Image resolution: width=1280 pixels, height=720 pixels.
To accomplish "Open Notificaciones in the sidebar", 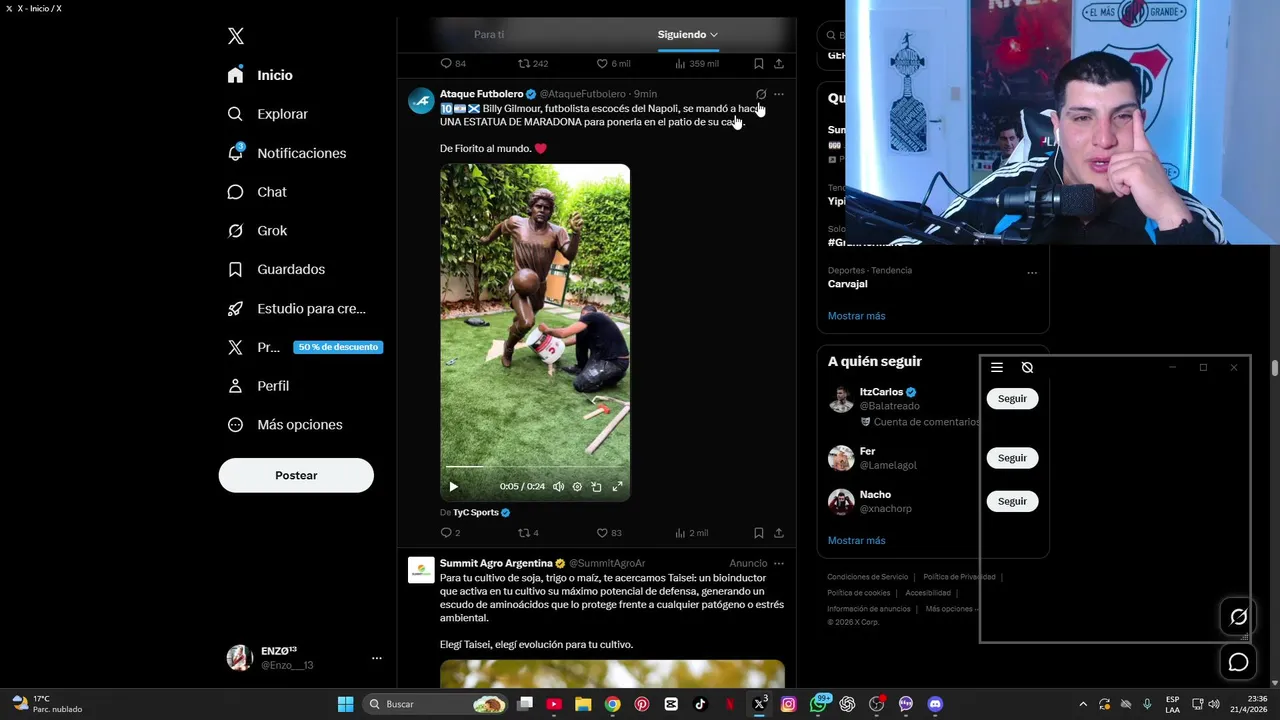I will pyautogui.click(x=286, y=153).
